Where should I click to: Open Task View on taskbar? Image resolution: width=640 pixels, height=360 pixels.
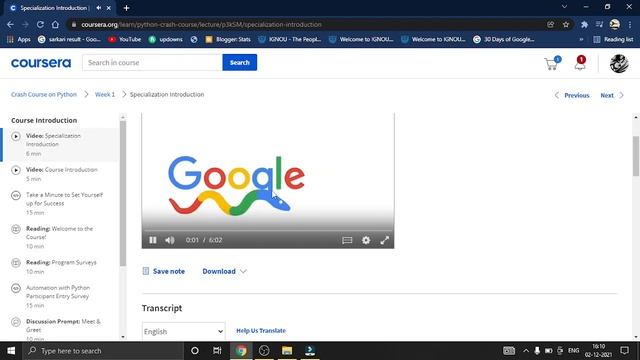(x=217, y=351)
